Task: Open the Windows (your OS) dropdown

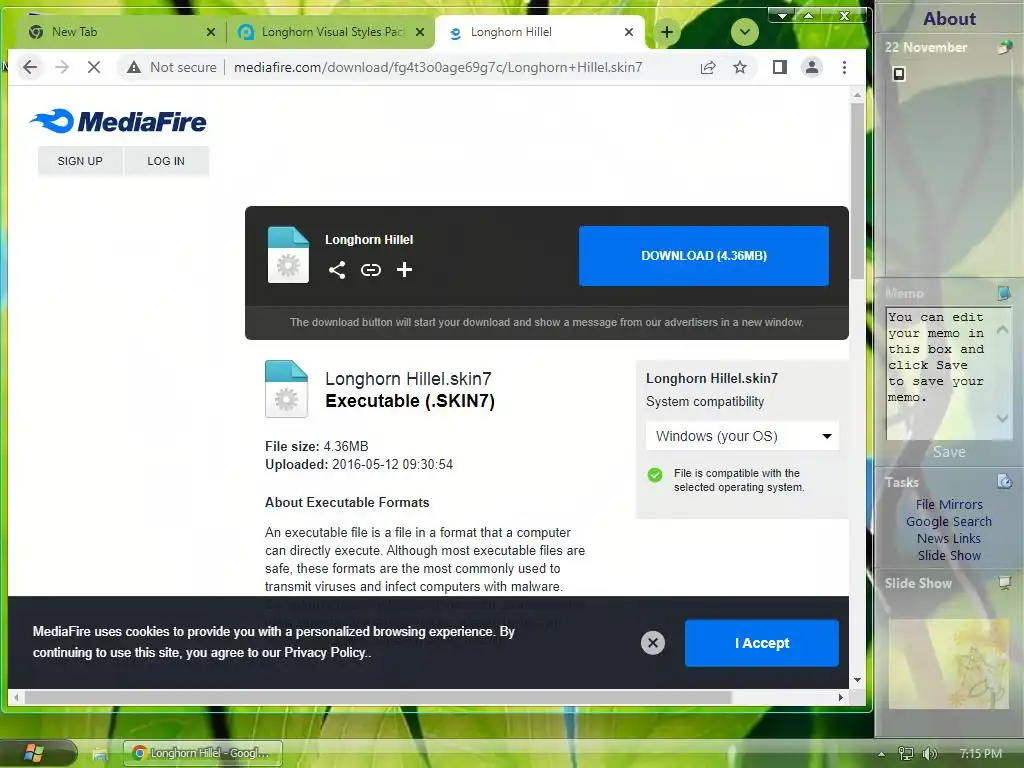Action: [743, 436]
